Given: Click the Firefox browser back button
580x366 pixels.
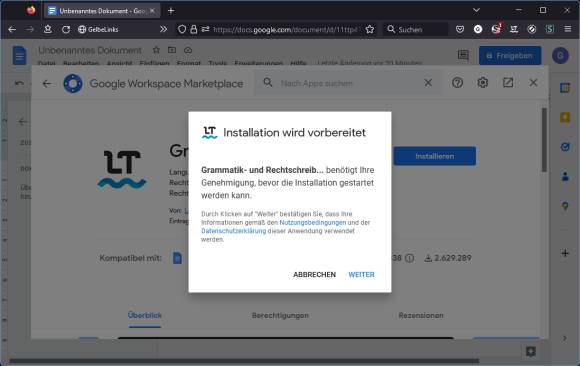Looking at the screenshot, I should click(x=12, y=29).
